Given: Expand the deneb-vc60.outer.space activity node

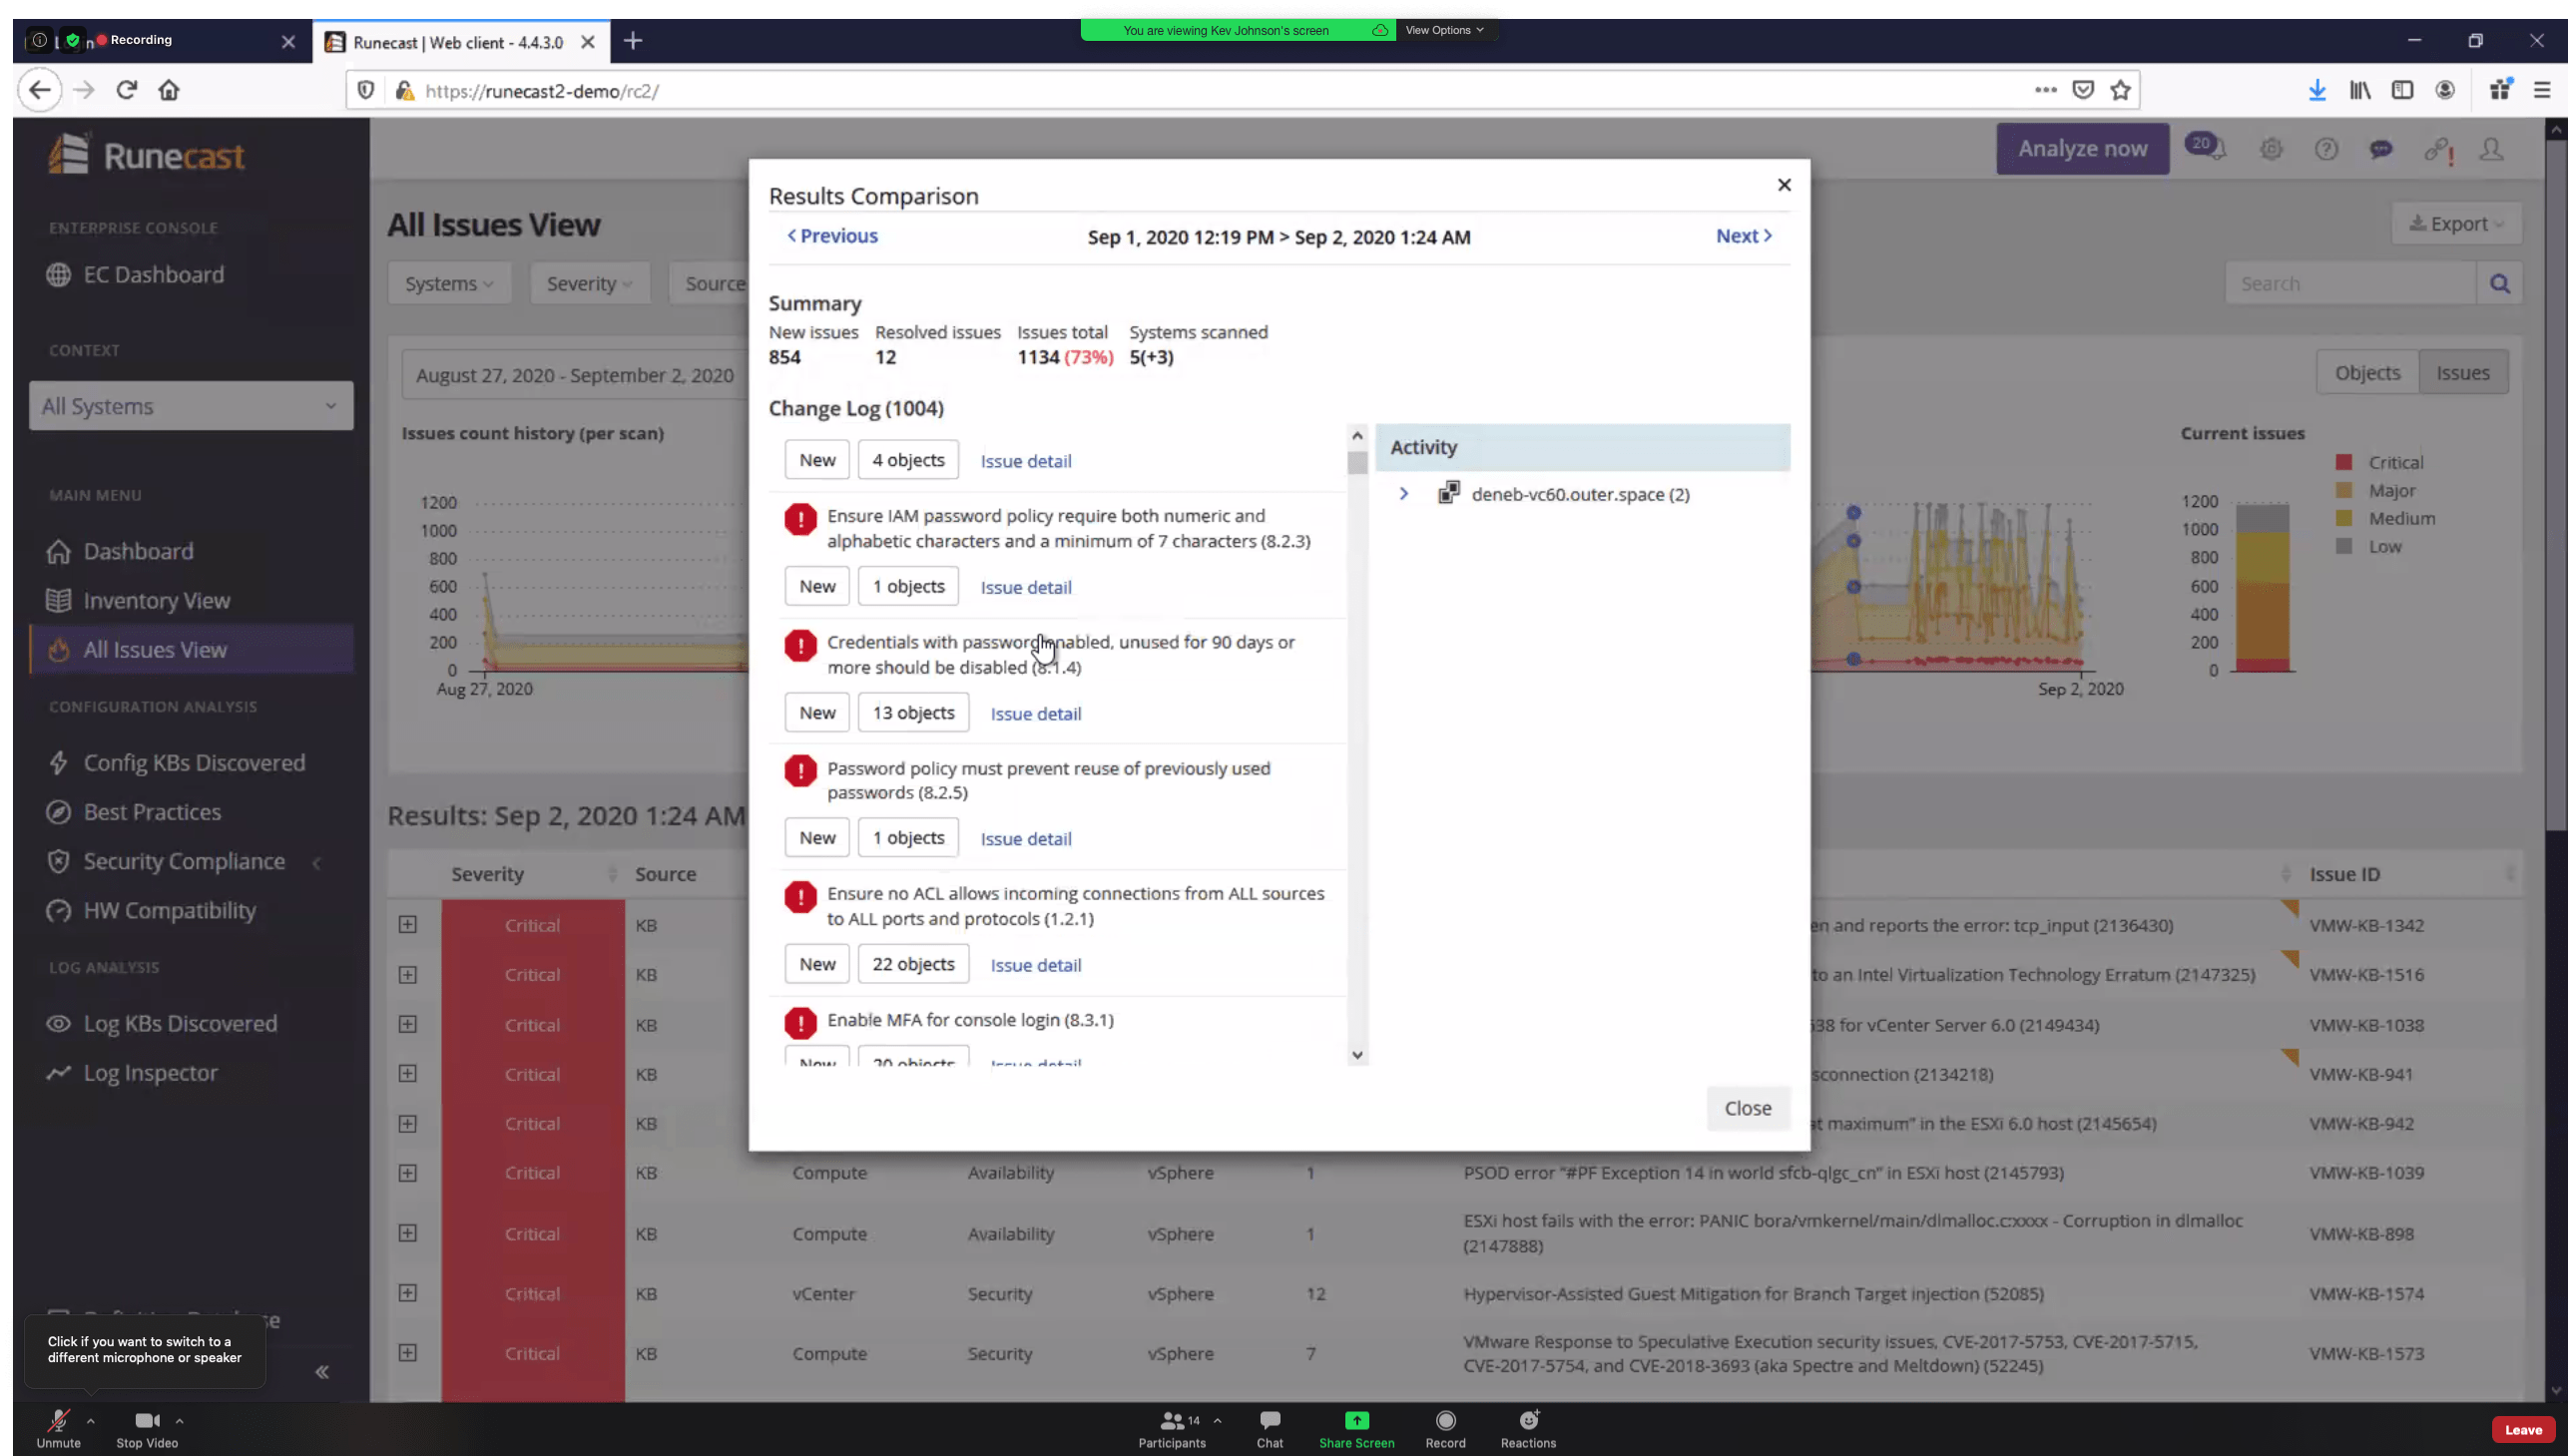Looking at the screenshot, I should [x=1403, y=494].
